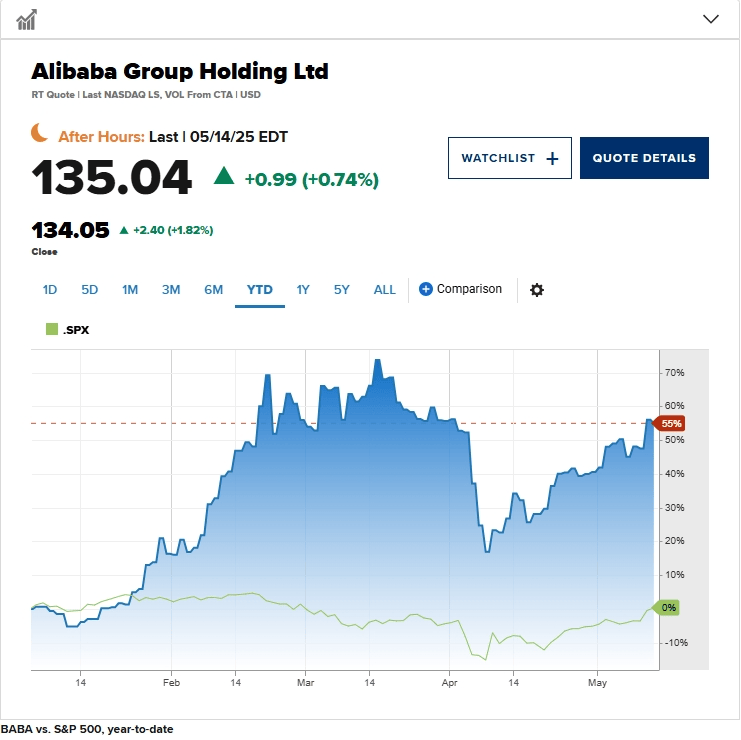Select the 1M chart range
741x740 pixels.
point(130,290)
